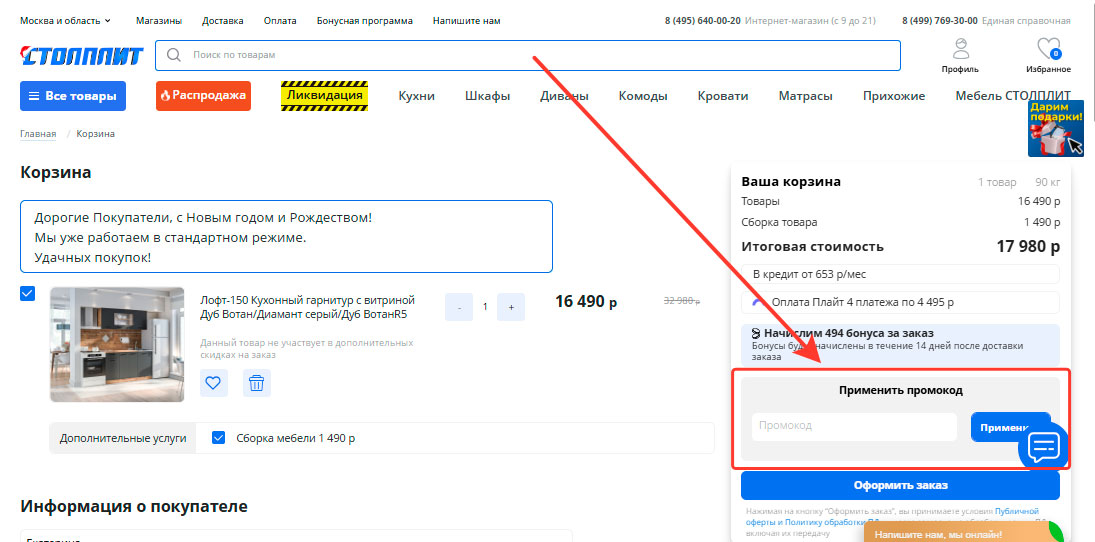Viewport: 1095px width, 542px height.
Task: Call phone number 8 (499) 769-30-00
Action: [x=939, y=21]
